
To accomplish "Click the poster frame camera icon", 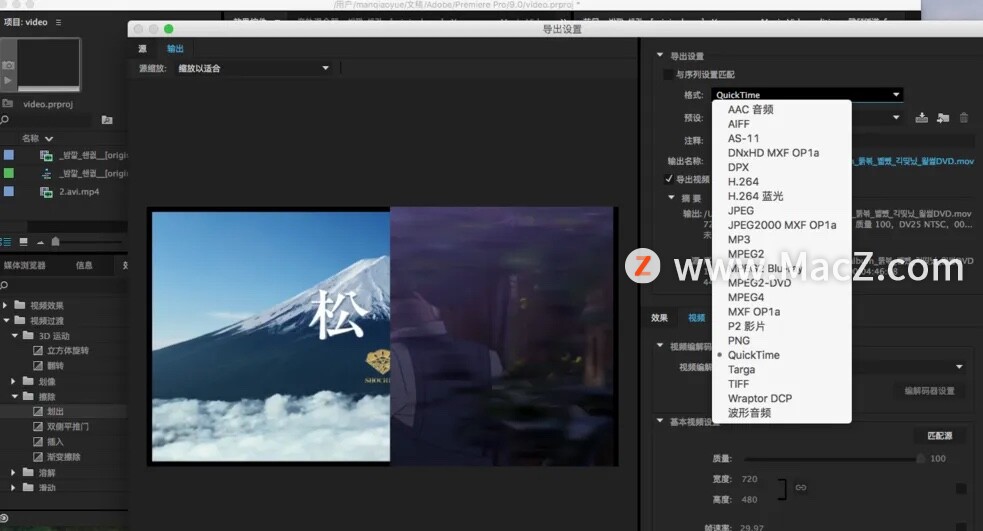I will pos(8,65).
